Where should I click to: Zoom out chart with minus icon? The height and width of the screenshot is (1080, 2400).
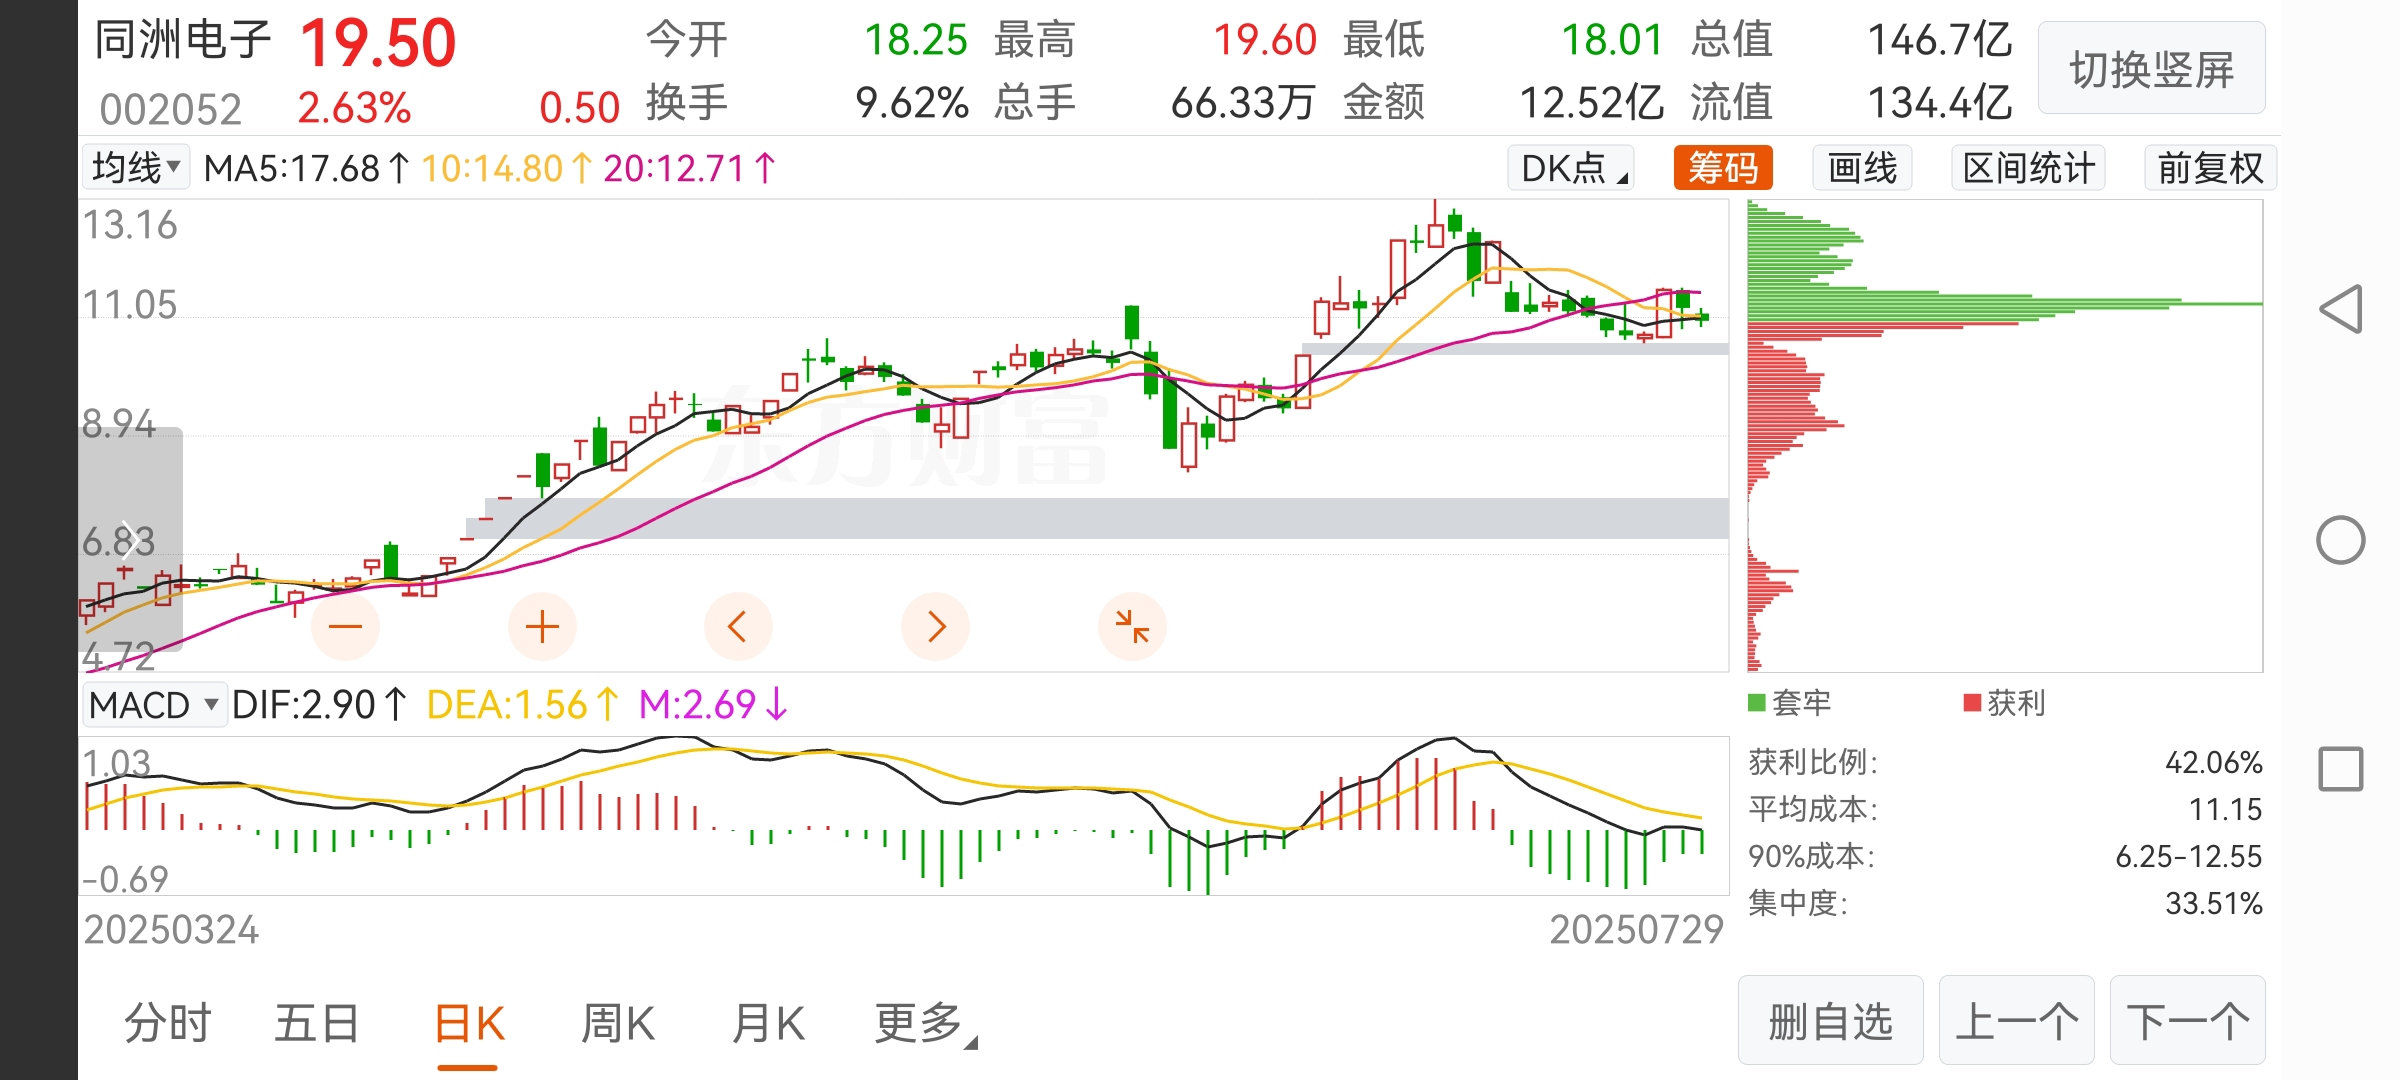click(345, 627)
